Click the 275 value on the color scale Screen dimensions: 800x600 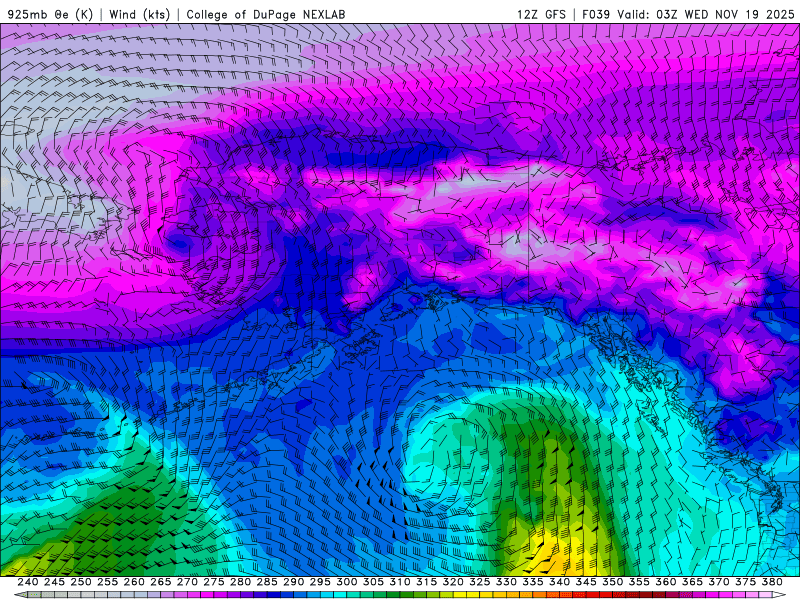(x=214, y=582)
